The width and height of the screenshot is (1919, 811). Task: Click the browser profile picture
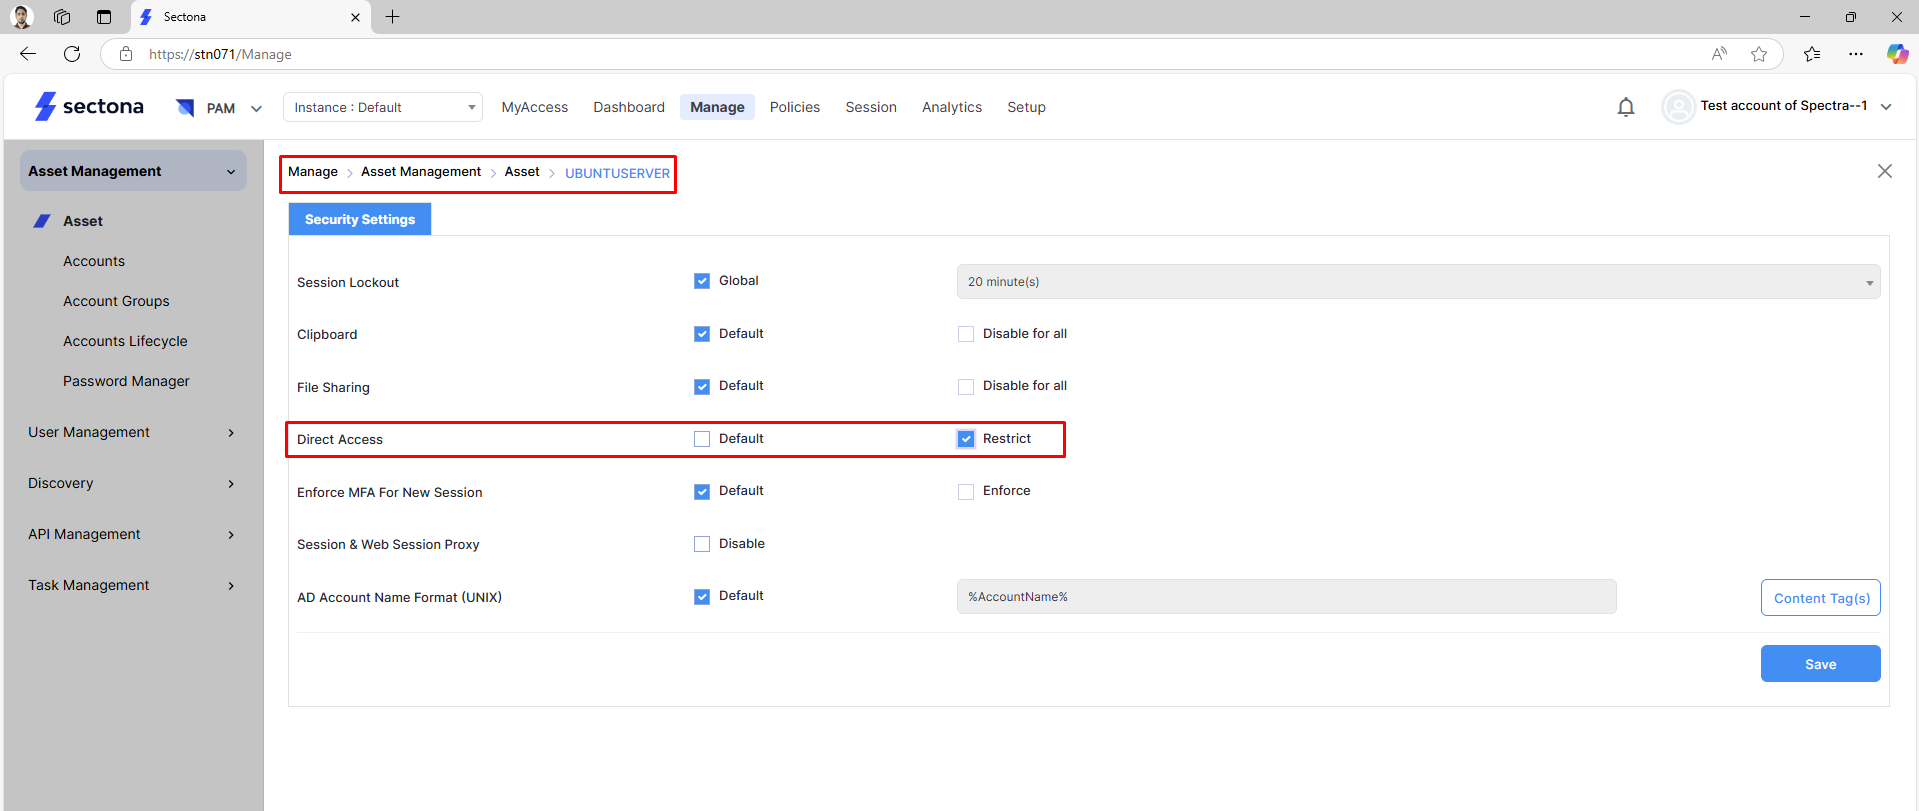pyautogui.click(x=22, y=17)
